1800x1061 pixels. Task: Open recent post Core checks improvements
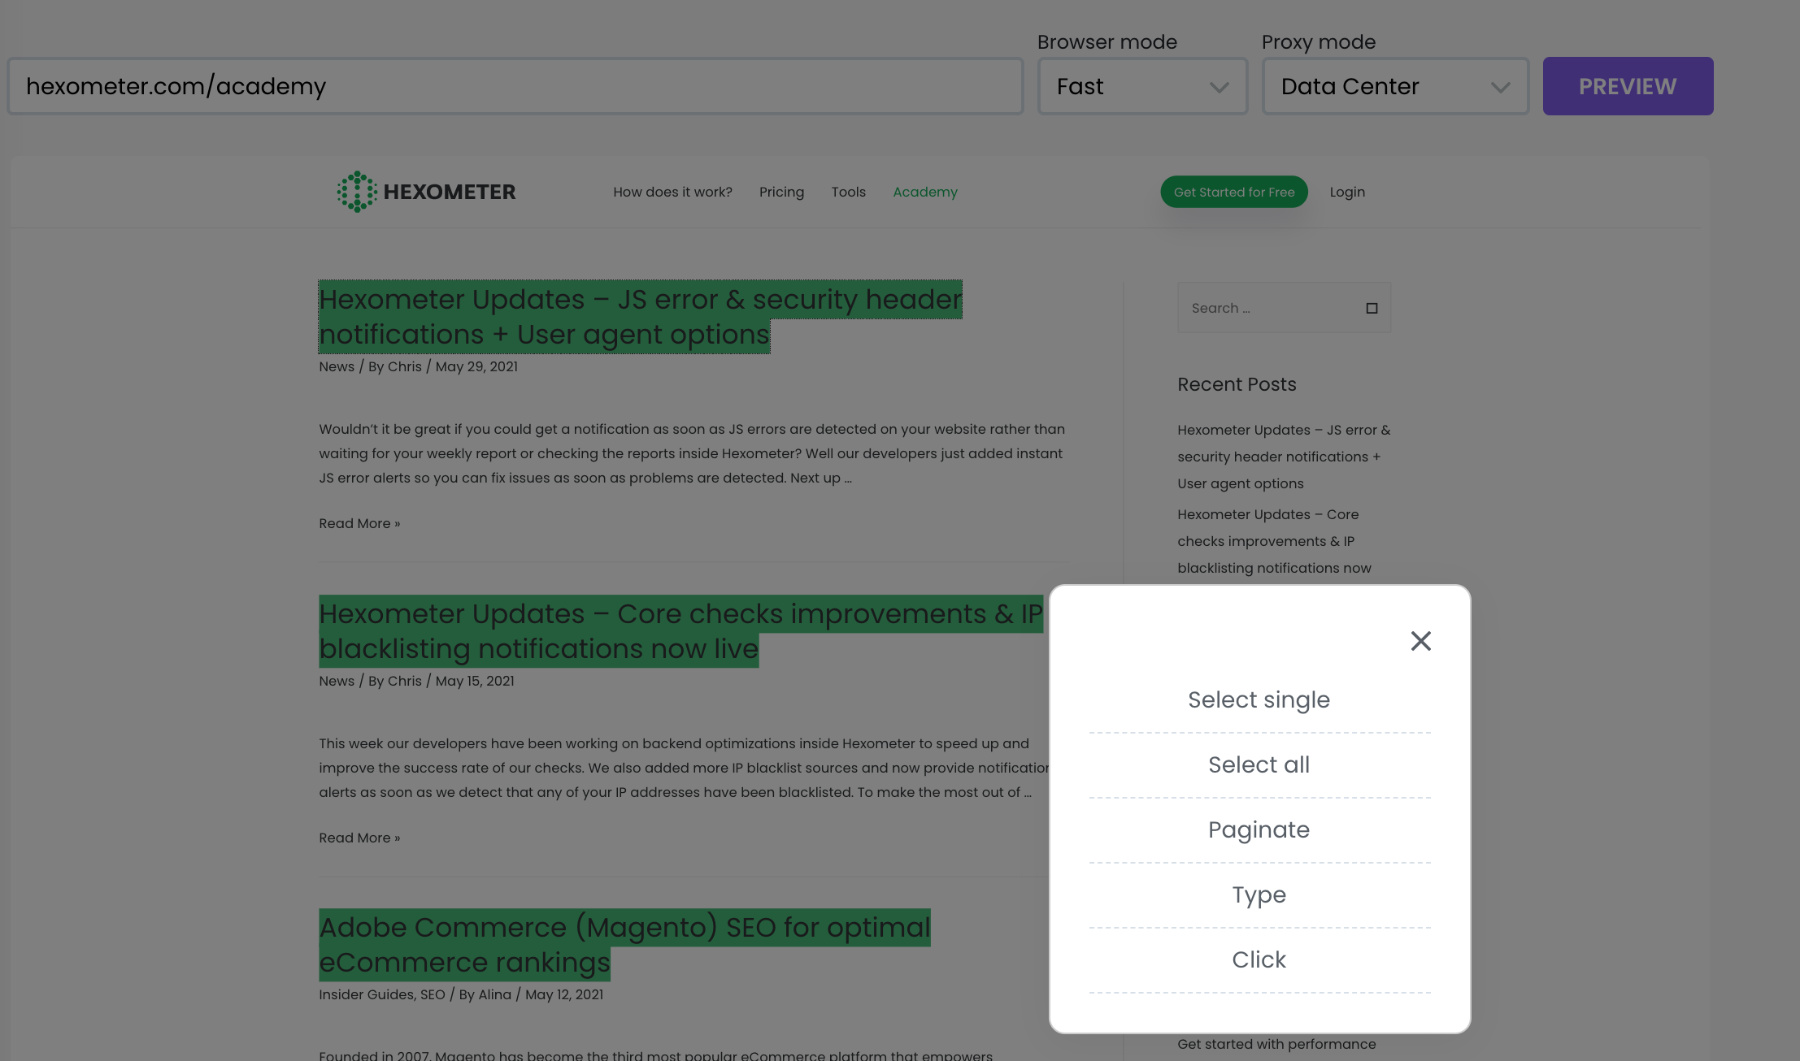click(x=1274, y=541)
